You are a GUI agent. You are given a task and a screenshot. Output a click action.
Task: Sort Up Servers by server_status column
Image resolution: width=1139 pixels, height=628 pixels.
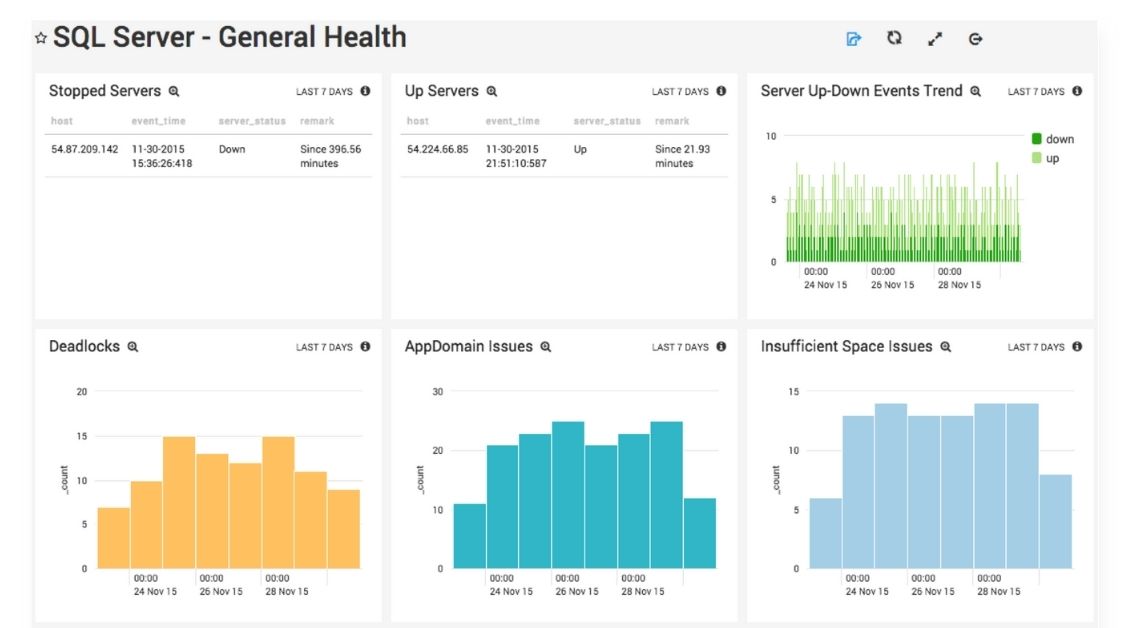pyautogui.click(x=607, y=121)
